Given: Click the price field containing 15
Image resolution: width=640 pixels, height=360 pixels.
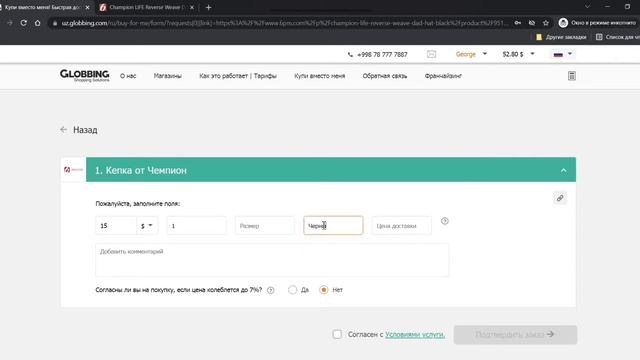Looking at the screenshot, I should click(x=116, y=226).
